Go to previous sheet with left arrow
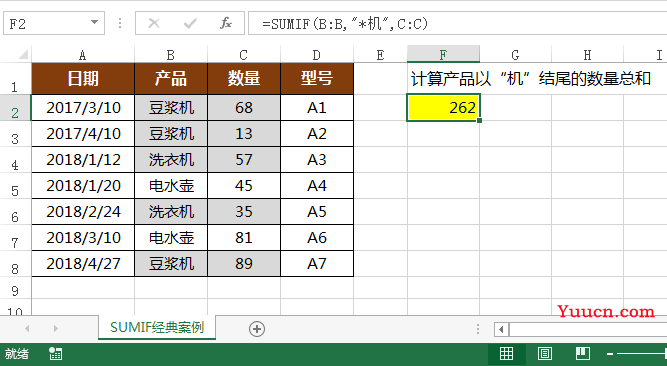The width and height of the screenshot is (667, 366). (27, 329)
